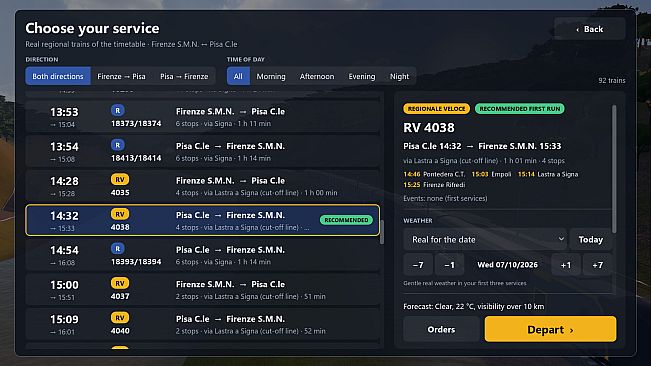Filter trains by Night
The image size is (651, 366).
click(x=399, y=76)
